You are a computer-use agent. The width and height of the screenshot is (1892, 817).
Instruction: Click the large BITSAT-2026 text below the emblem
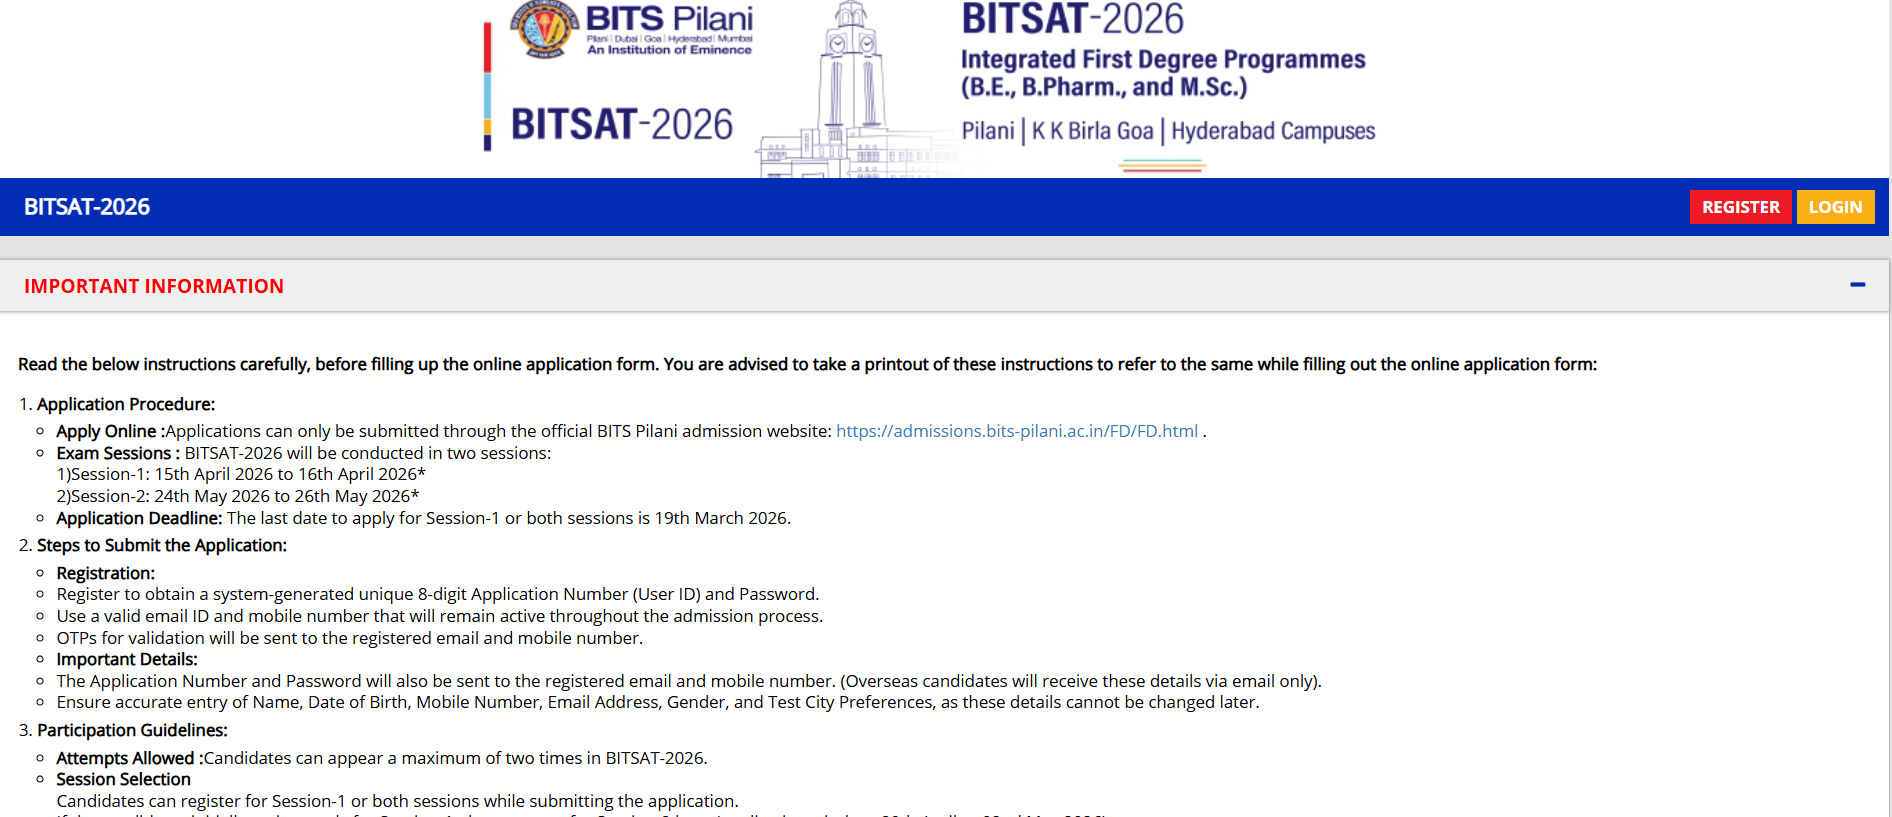tap(621, 125)
